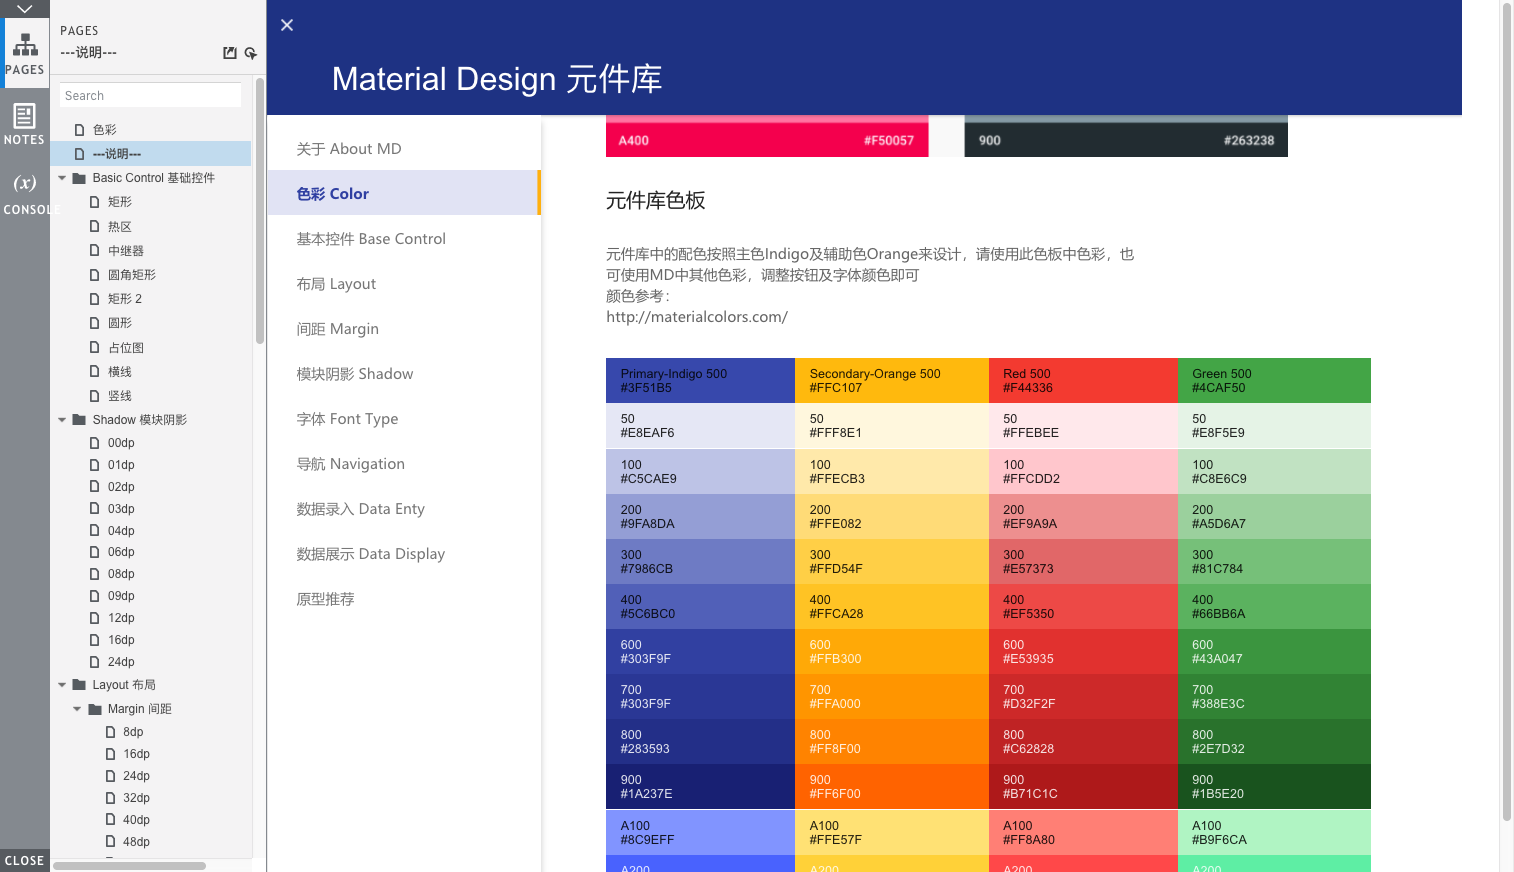Open 导航 Navigation menu item
The image size is (1514, 872).
coord(404,464)
